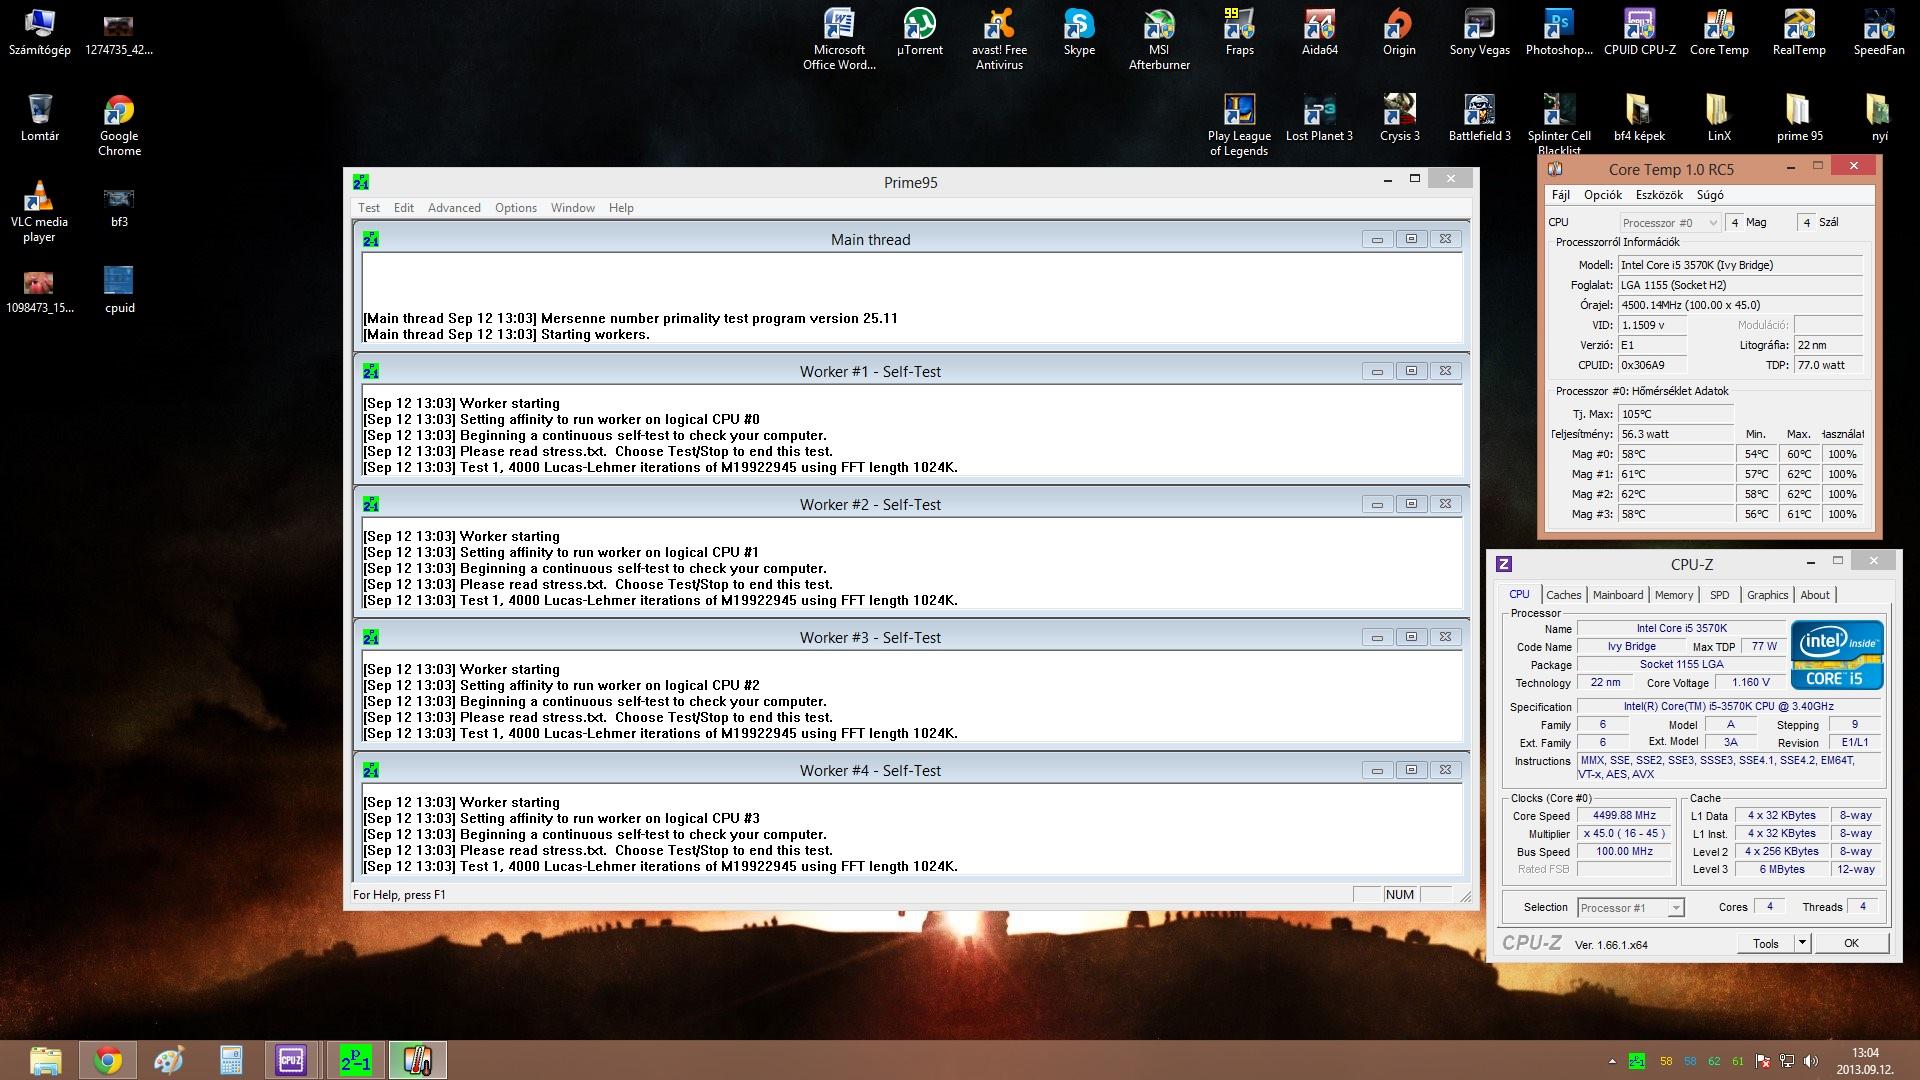The width and height of the screenshot is (1920, 1080).
Task: Open the Window menu in Prime95
Action: [573, 208]
